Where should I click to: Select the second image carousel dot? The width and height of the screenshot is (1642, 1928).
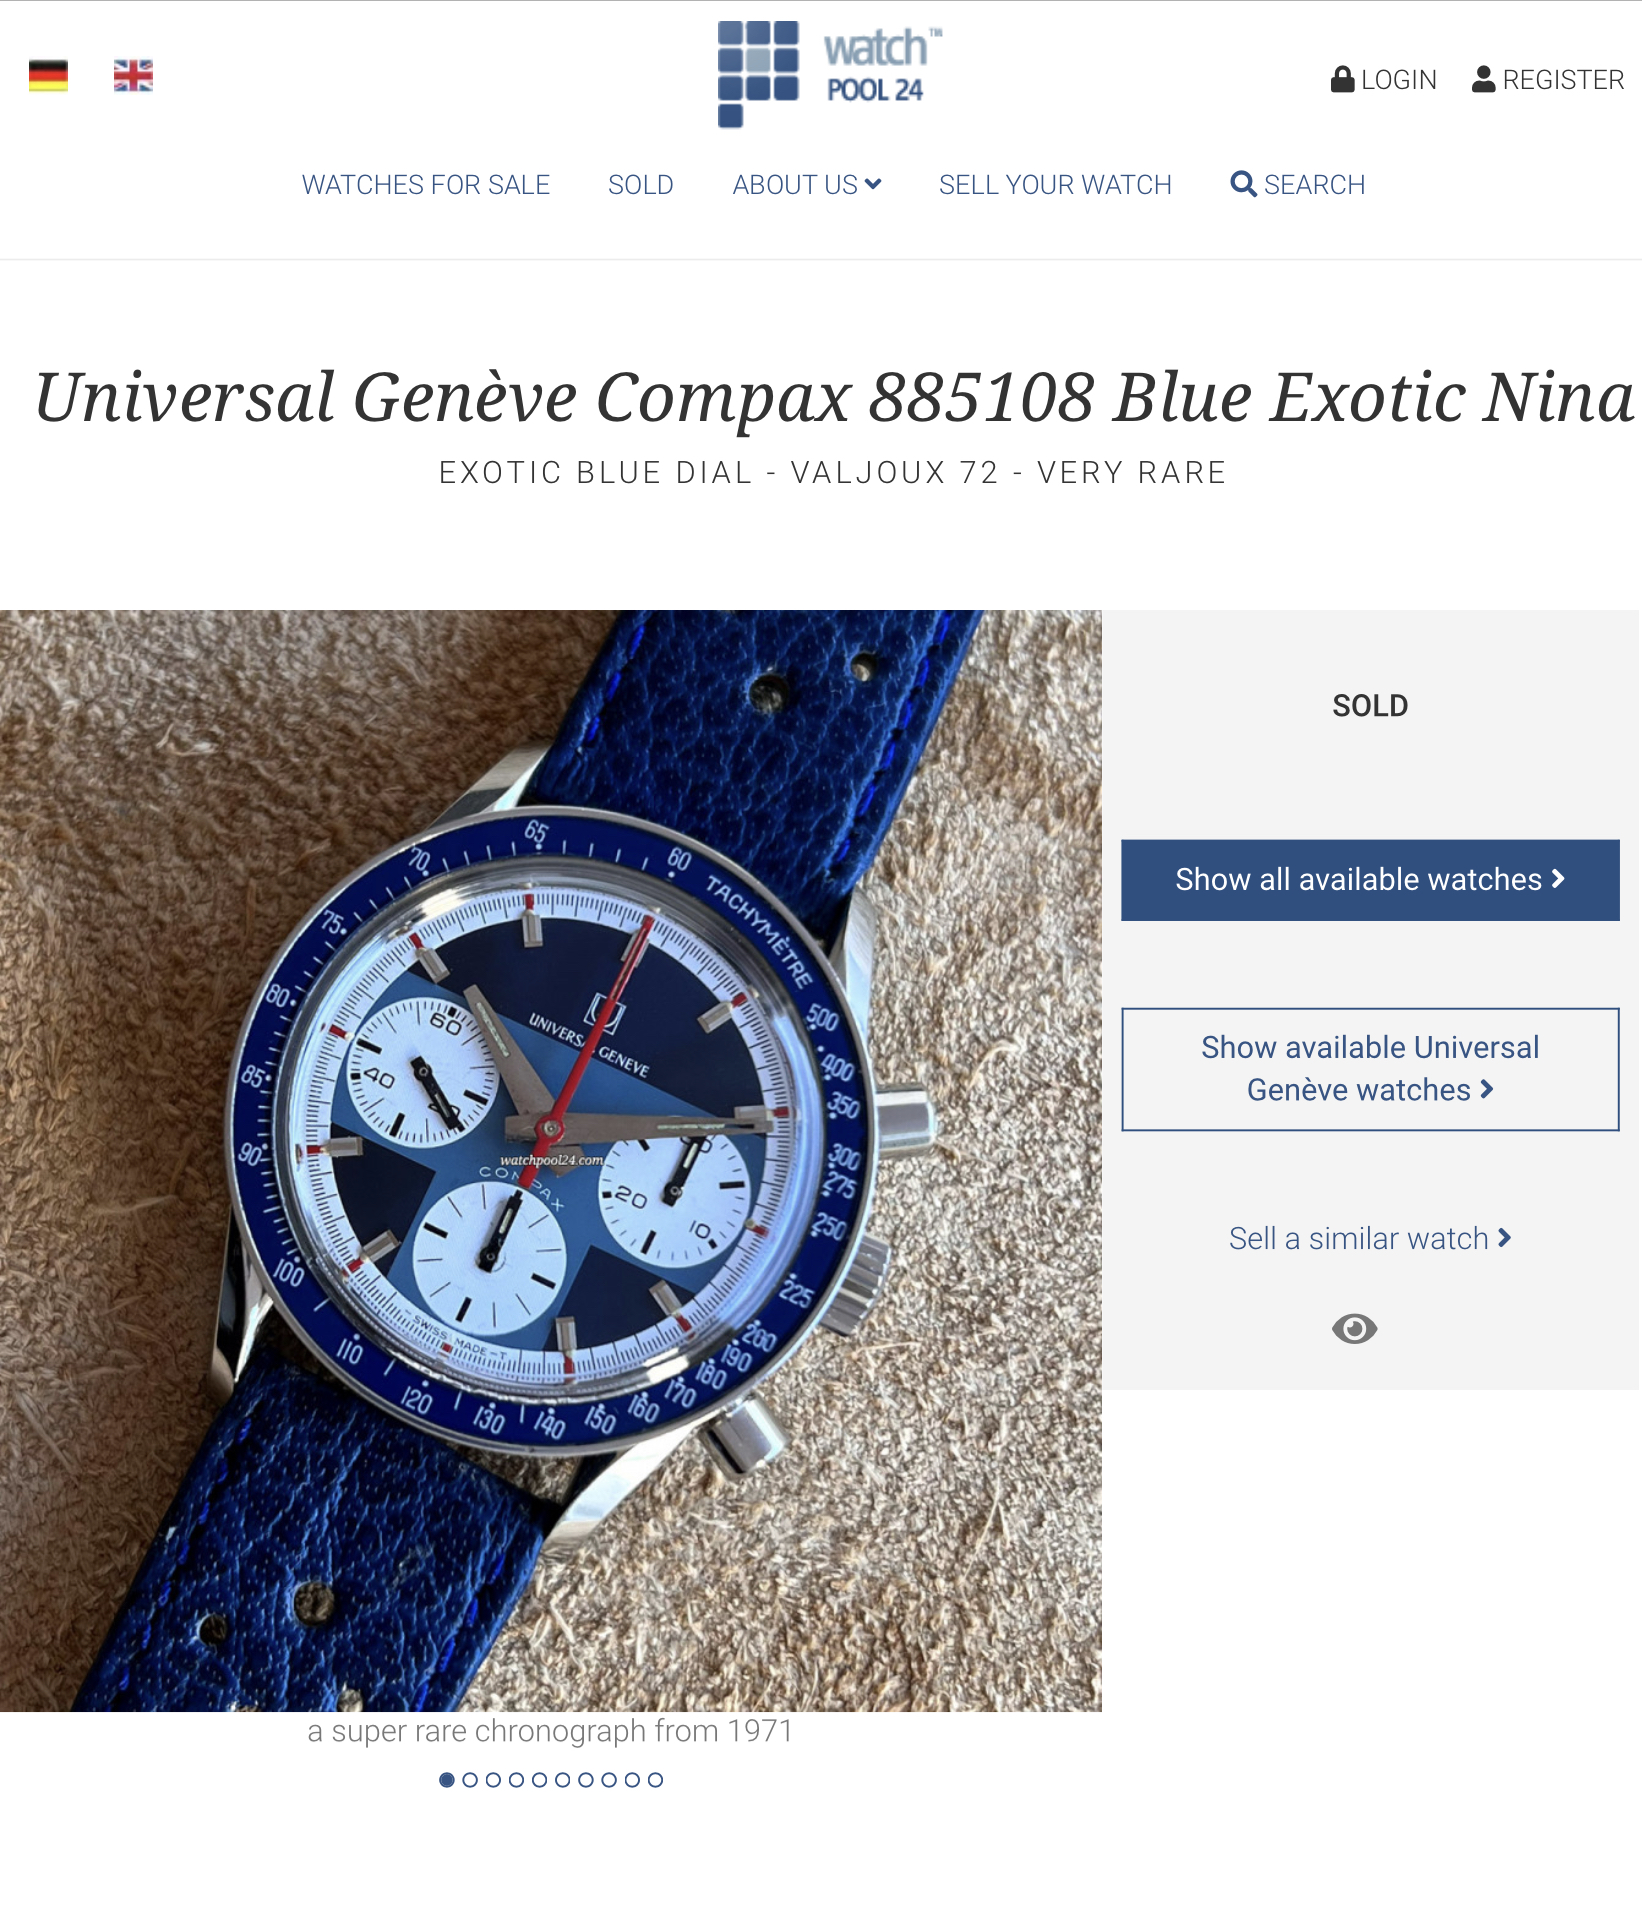tap(470, 1780)
